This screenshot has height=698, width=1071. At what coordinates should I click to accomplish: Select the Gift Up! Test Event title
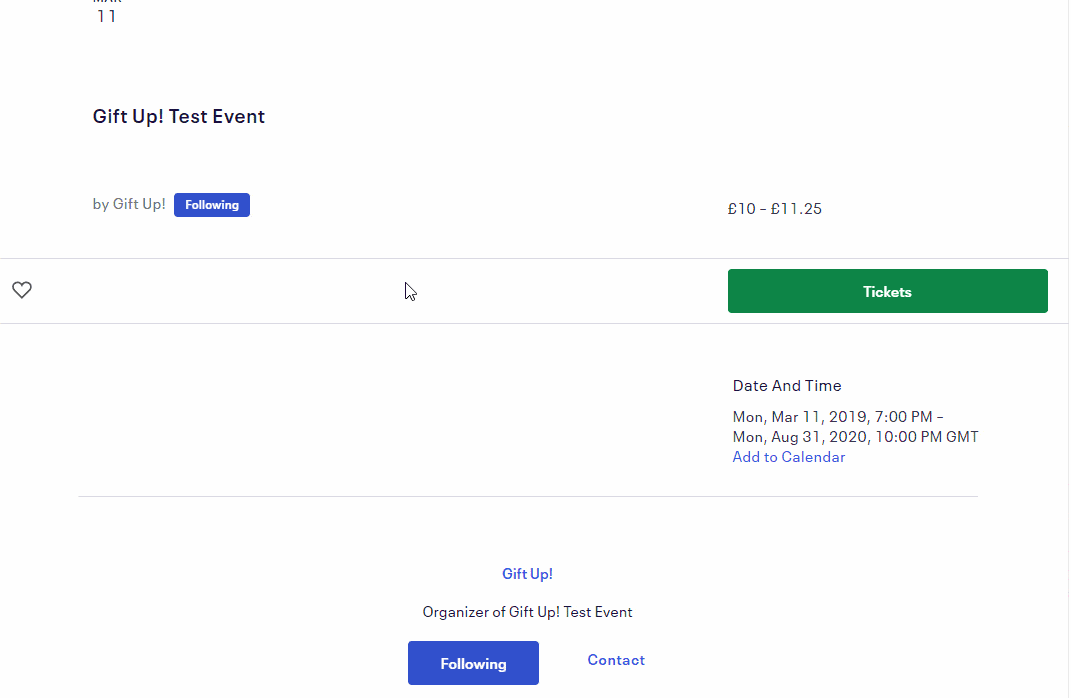(x=179, y=116)
